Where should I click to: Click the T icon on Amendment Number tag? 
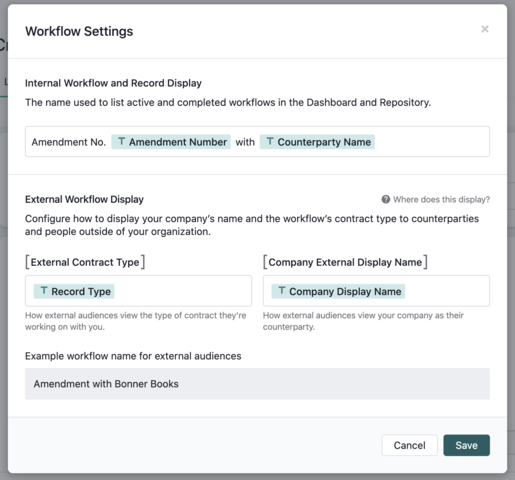[122, 141]
